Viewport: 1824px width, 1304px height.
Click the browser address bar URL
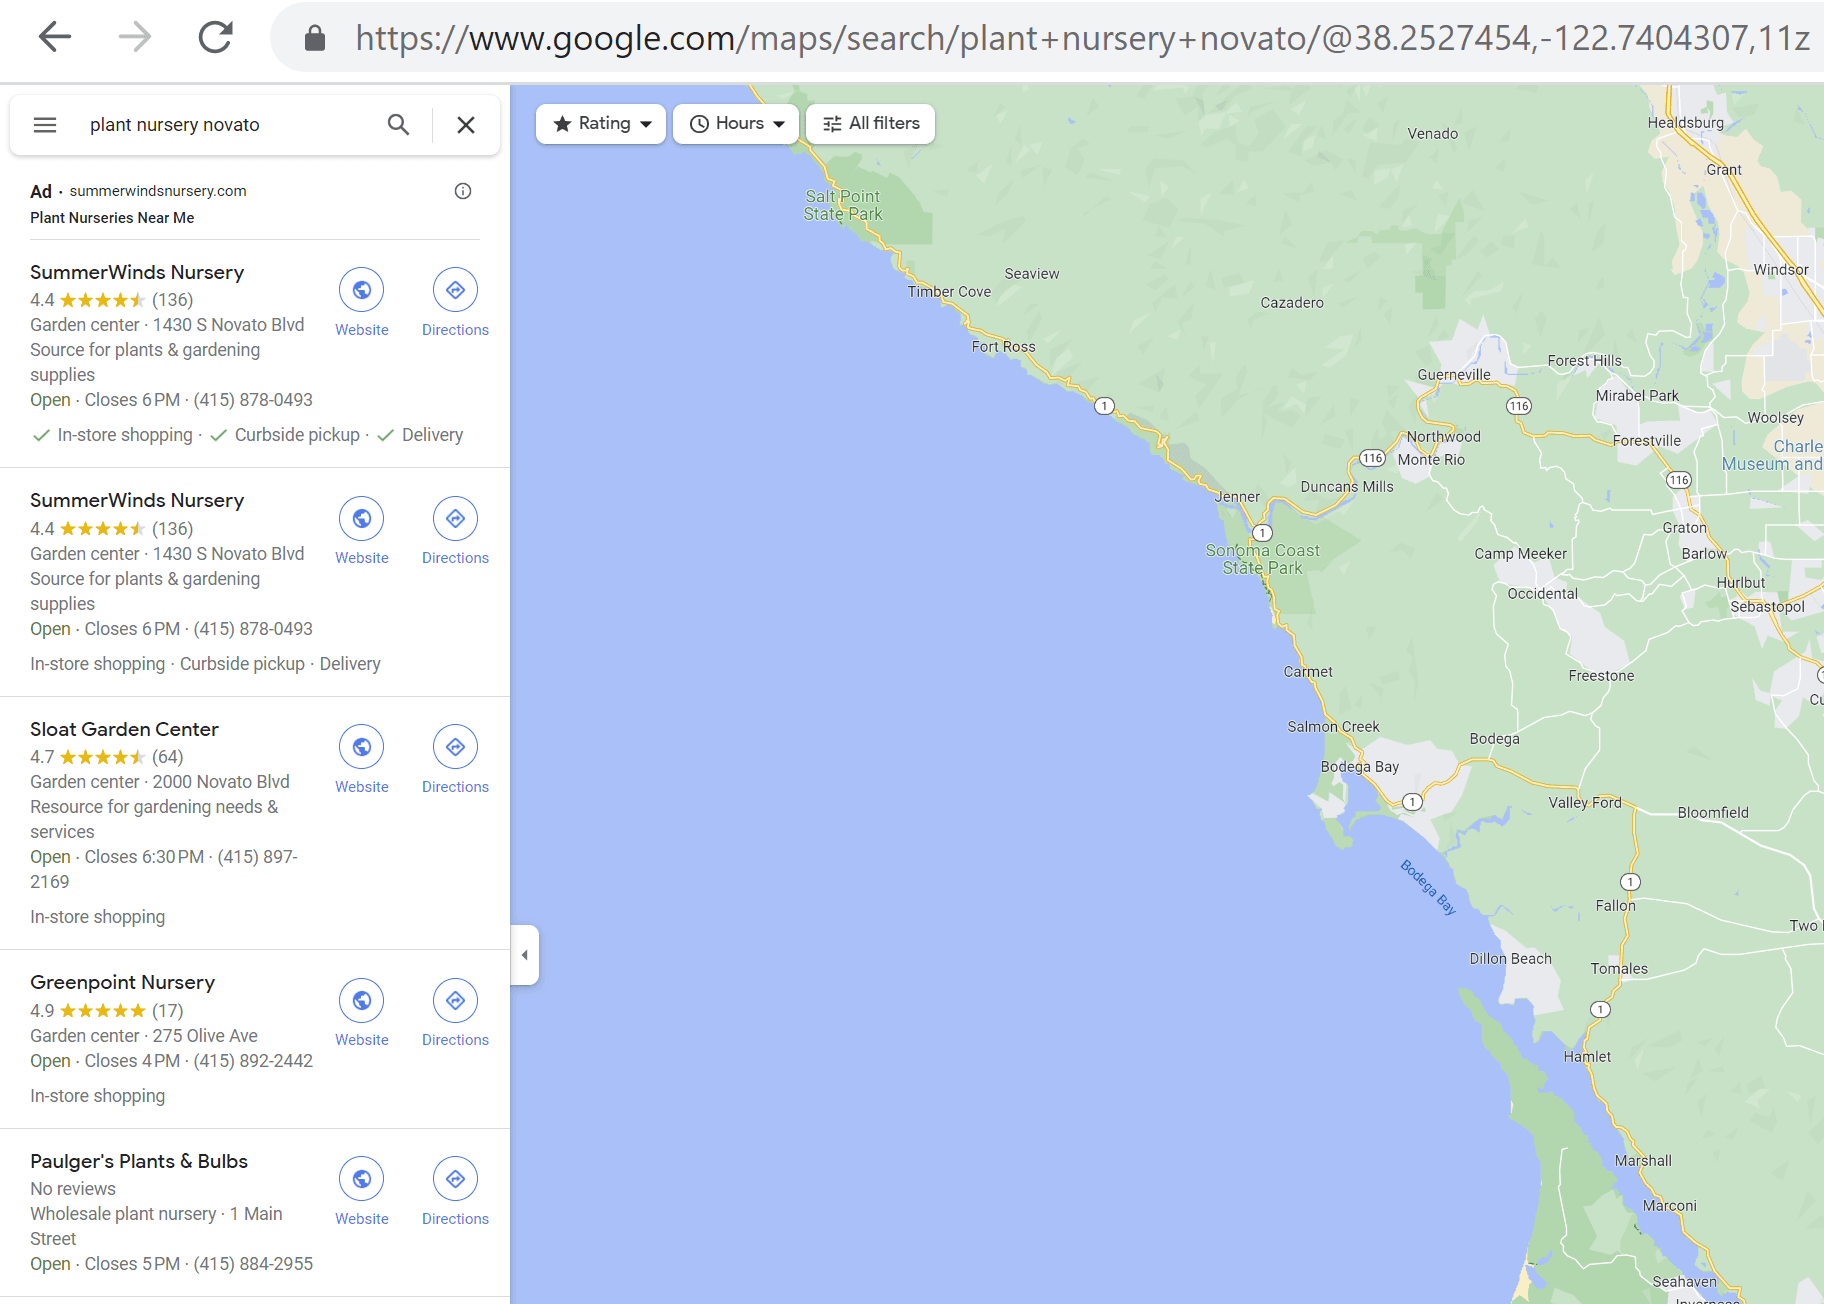point(1080,38)
